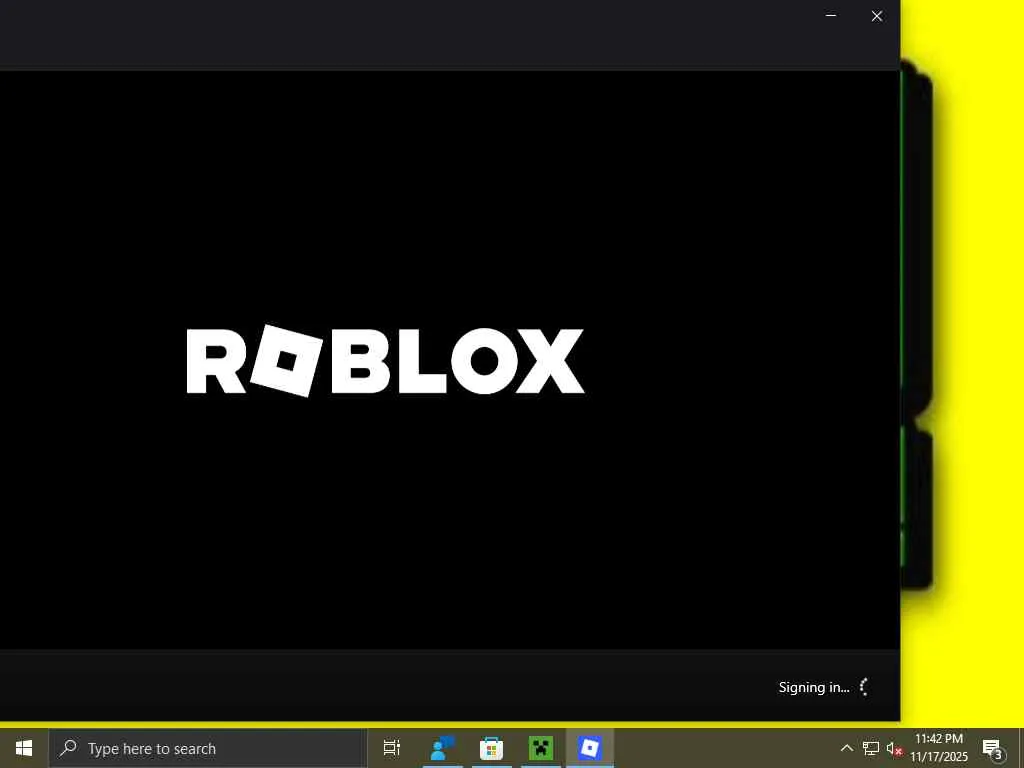This screenshot has width=1024, height=768.
Task: Open the people app icon in taskbar
Action: click(x=442, y=748)
